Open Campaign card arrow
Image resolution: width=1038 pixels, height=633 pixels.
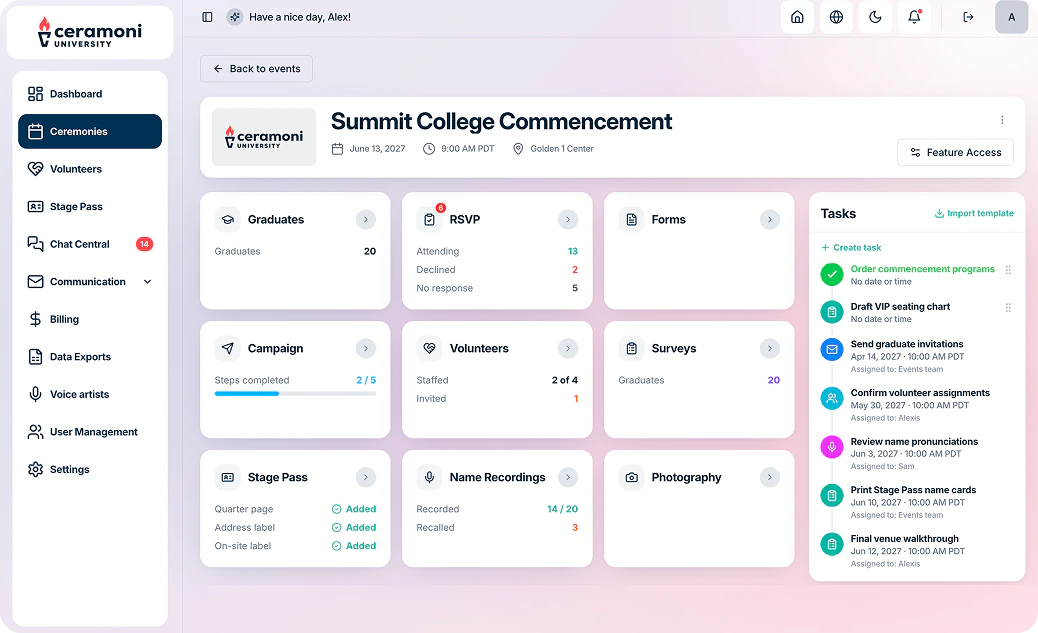(x=365, y=348)
